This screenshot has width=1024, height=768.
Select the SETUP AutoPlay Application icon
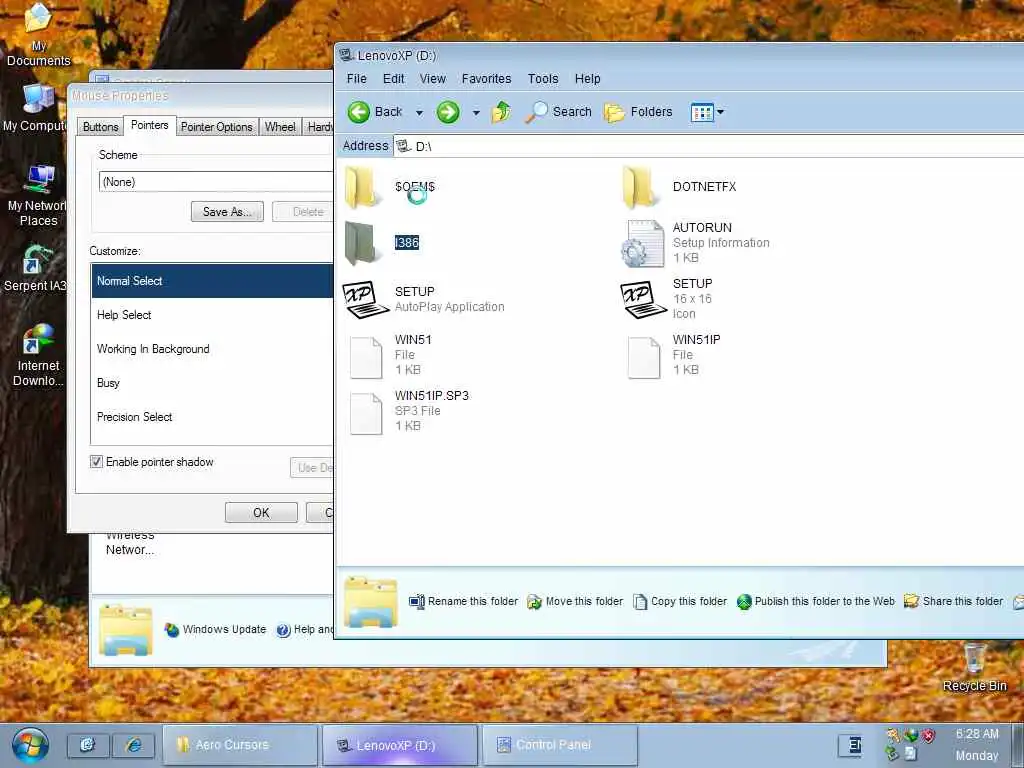click(365, 299)
